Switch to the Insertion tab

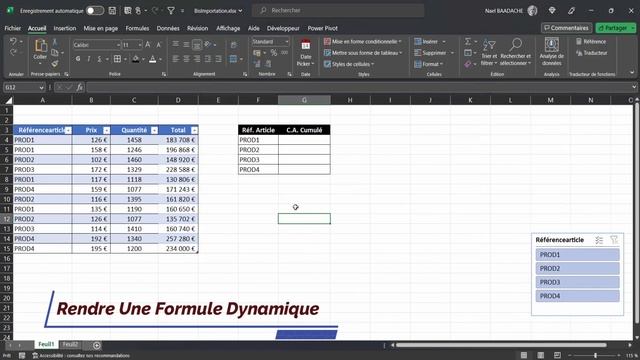coord(64,28)
